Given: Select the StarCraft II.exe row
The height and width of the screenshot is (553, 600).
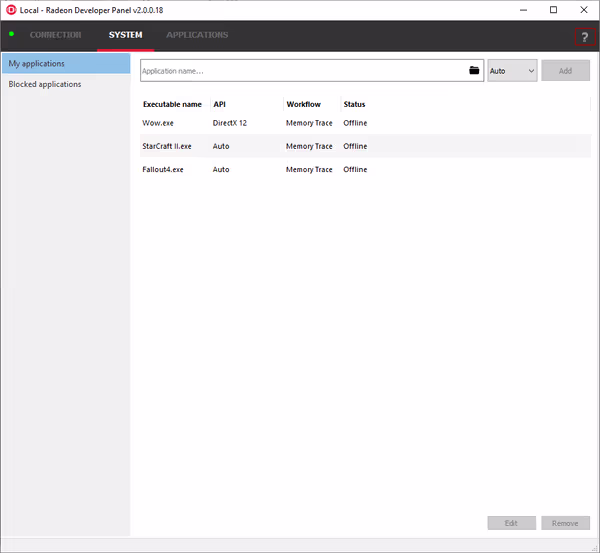Looking at the screenshot, I should [x=365, y=146].
